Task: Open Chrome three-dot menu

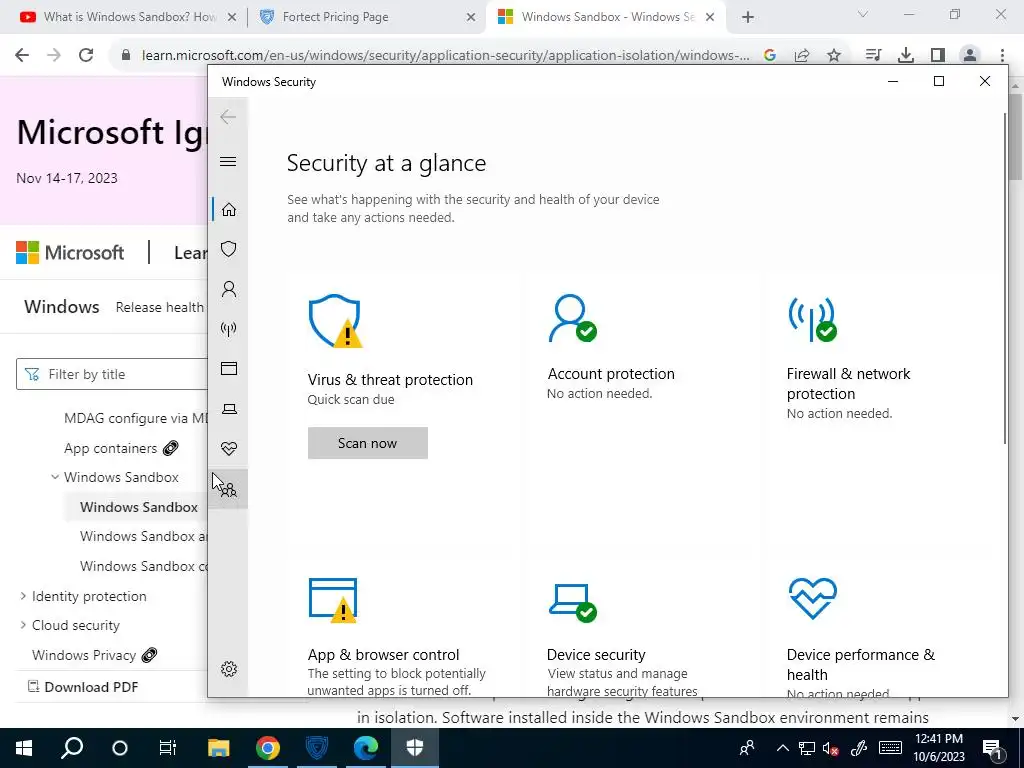Action: coord(1002,56)
